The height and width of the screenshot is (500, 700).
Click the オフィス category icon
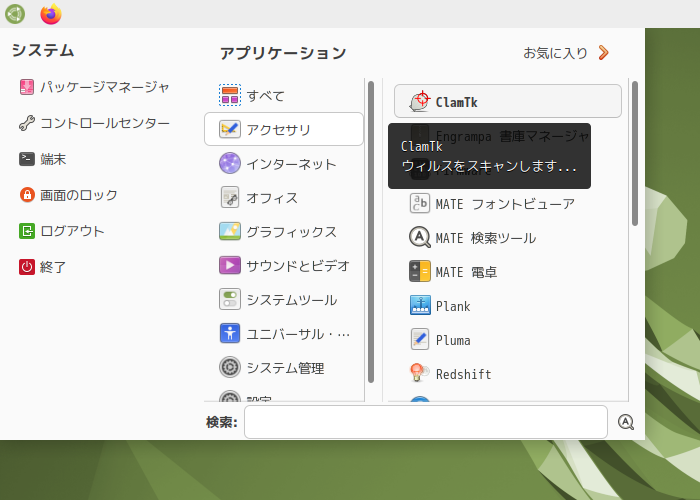tap(230, 197)
